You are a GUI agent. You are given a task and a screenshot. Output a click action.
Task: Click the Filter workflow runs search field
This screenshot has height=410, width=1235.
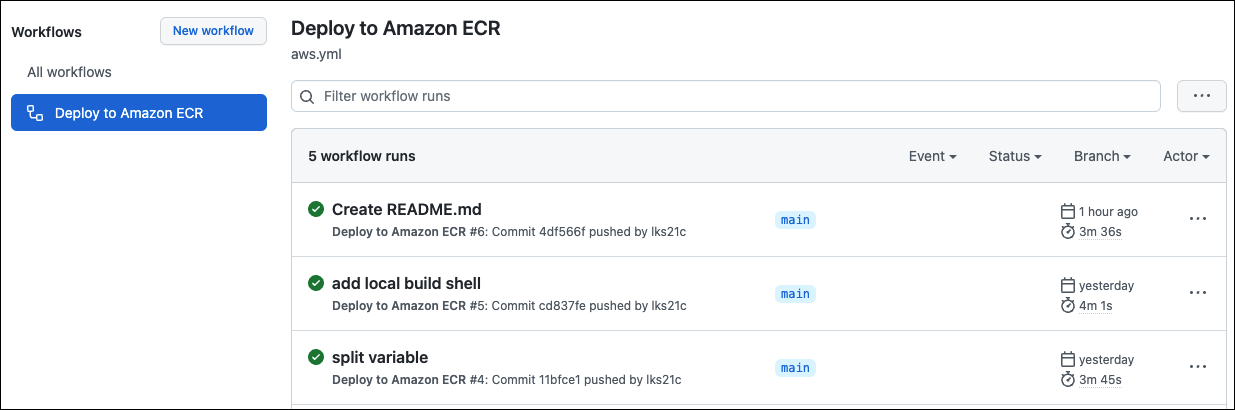(x=726, y=97)
